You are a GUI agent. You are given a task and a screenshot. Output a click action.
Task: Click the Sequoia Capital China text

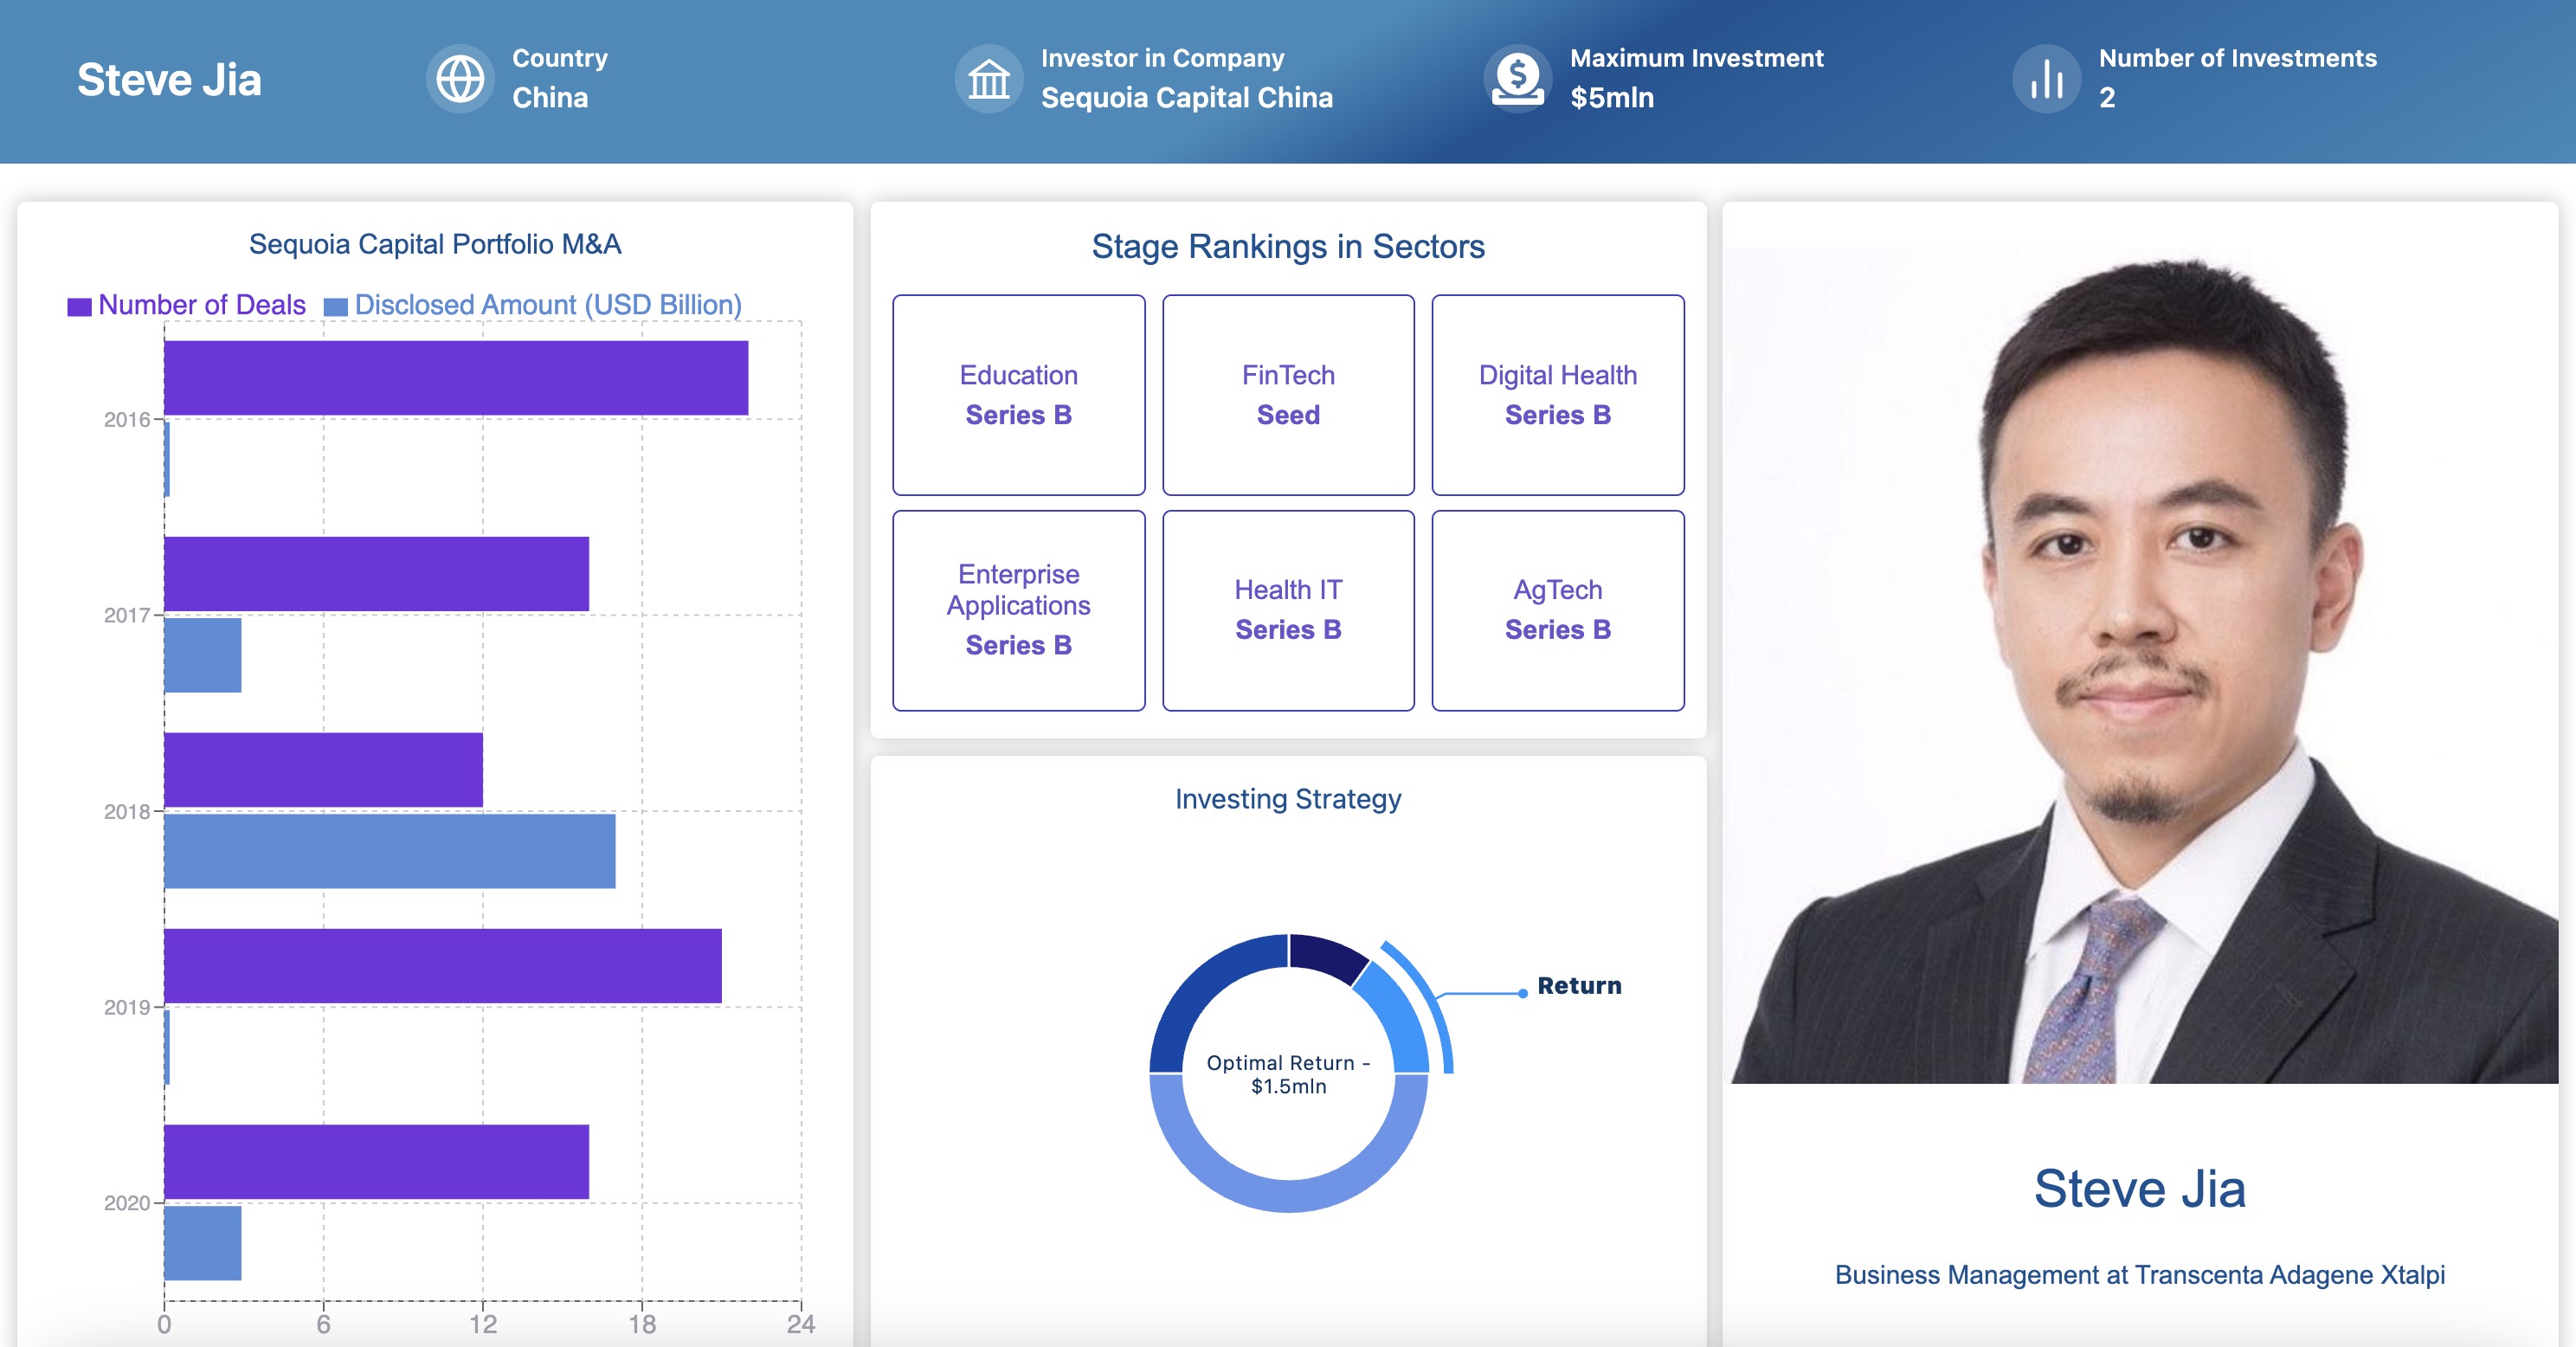1186,98
